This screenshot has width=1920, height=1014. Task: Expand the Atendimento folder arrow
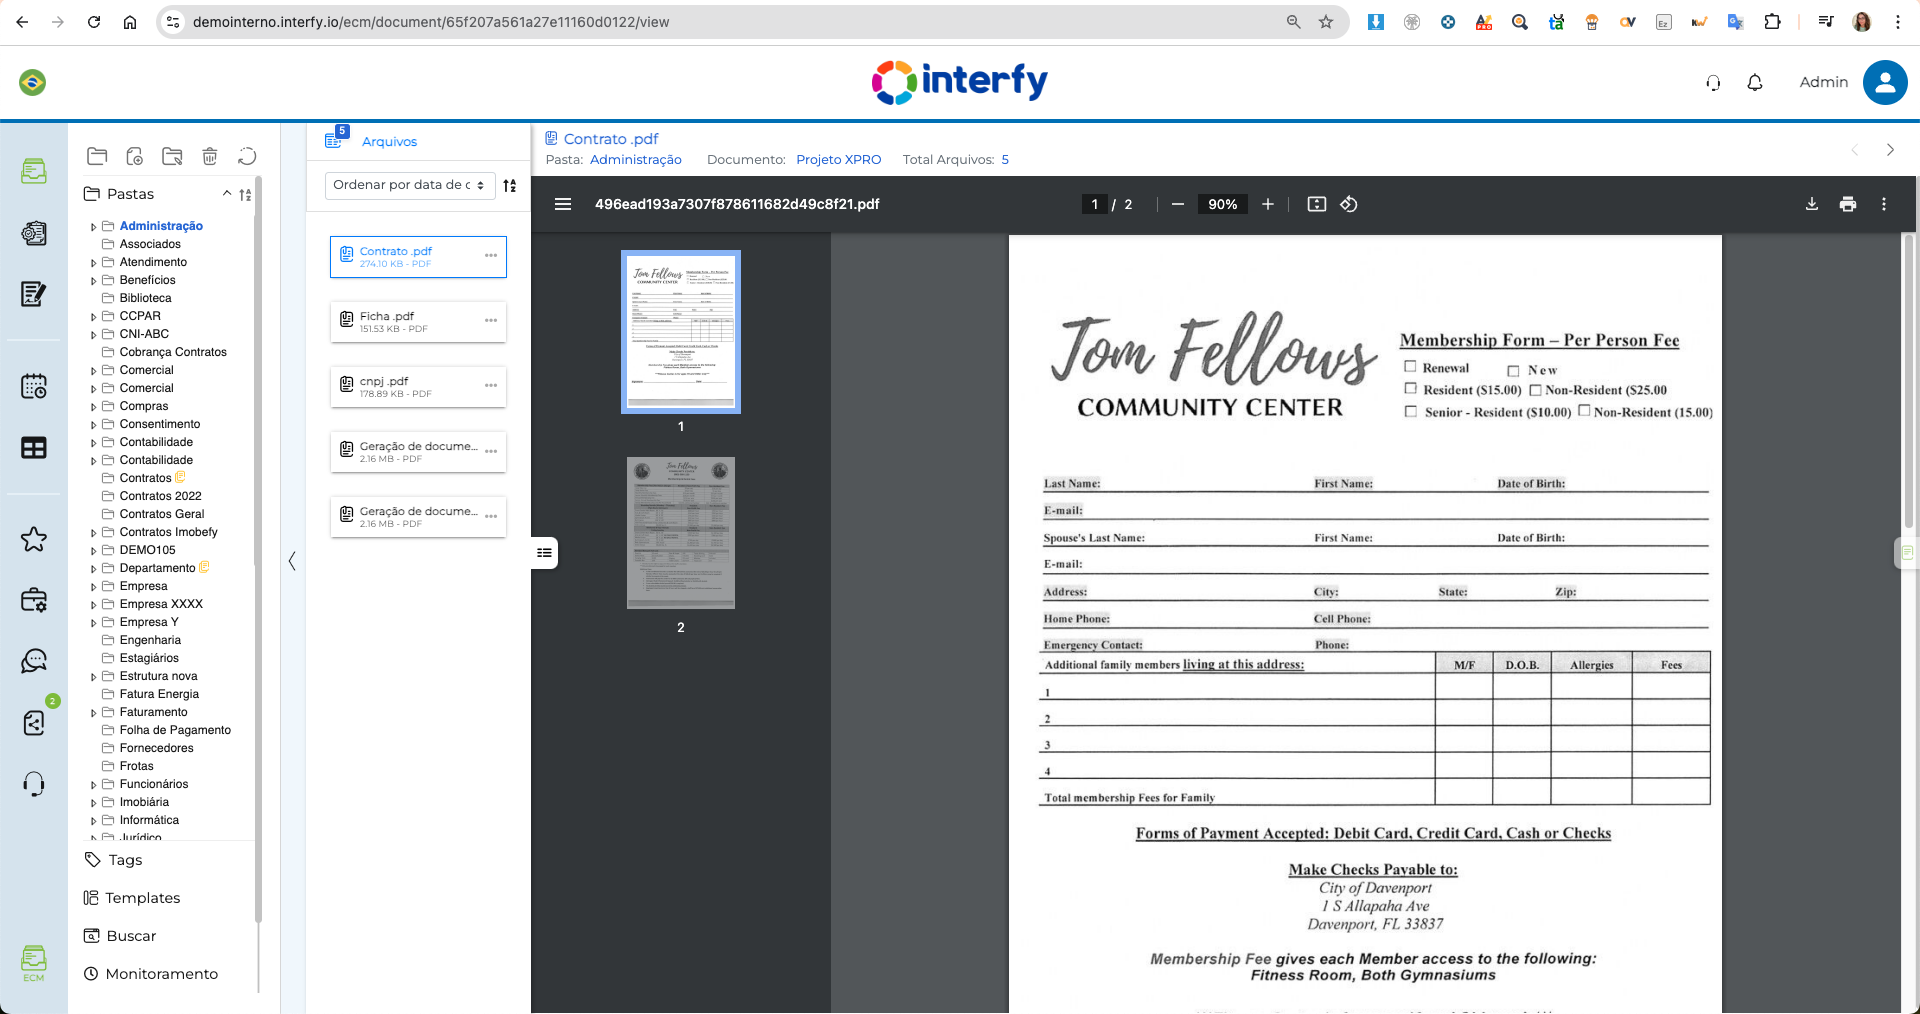[x=93, y=263]
